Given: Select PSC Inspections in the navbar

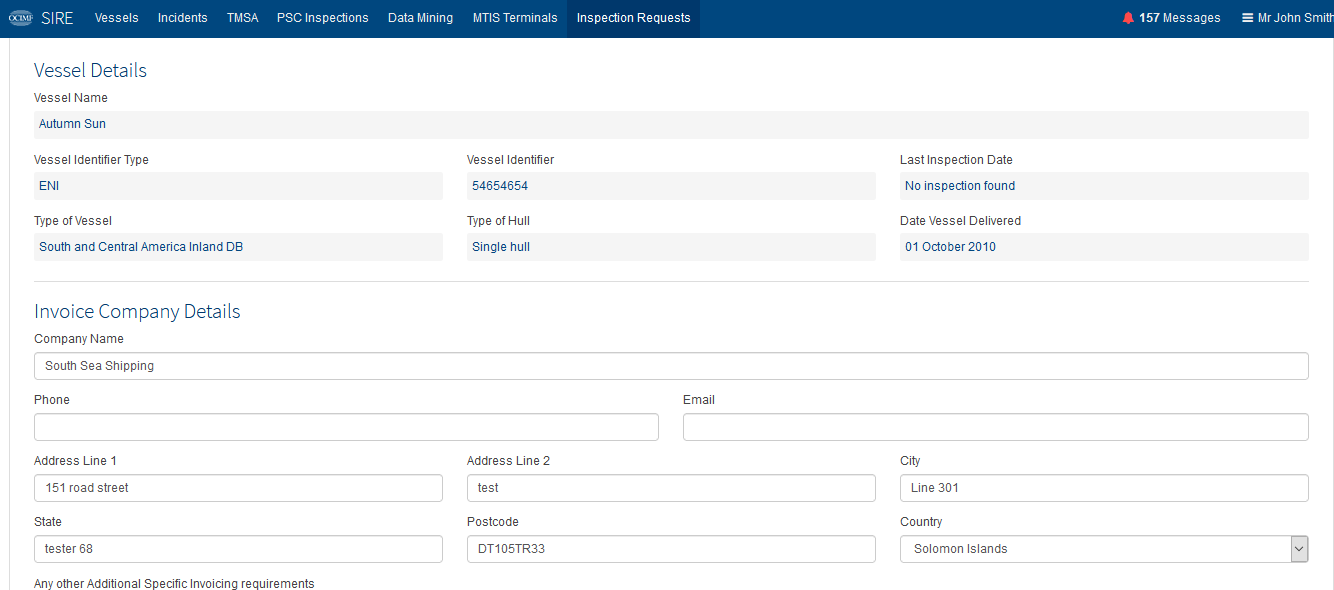Looking at the screenshot, I should click(x=323, y=18).
